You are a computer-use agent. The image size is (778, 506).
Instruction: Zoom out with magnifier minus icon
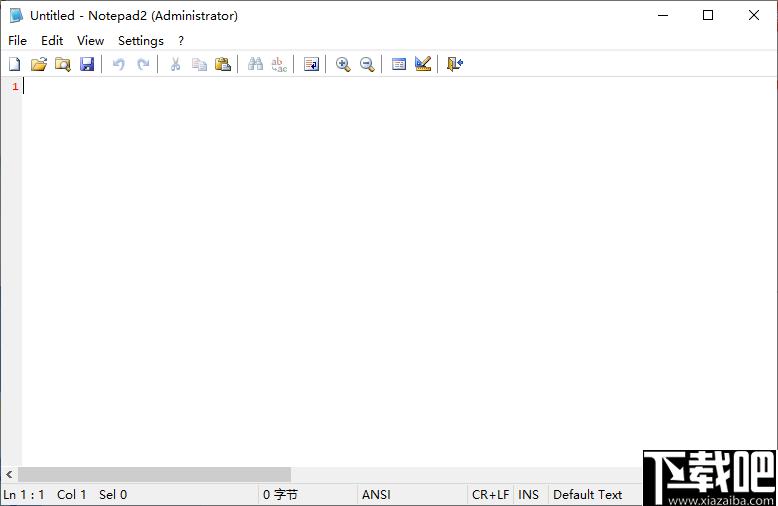(x=367, y=64)
